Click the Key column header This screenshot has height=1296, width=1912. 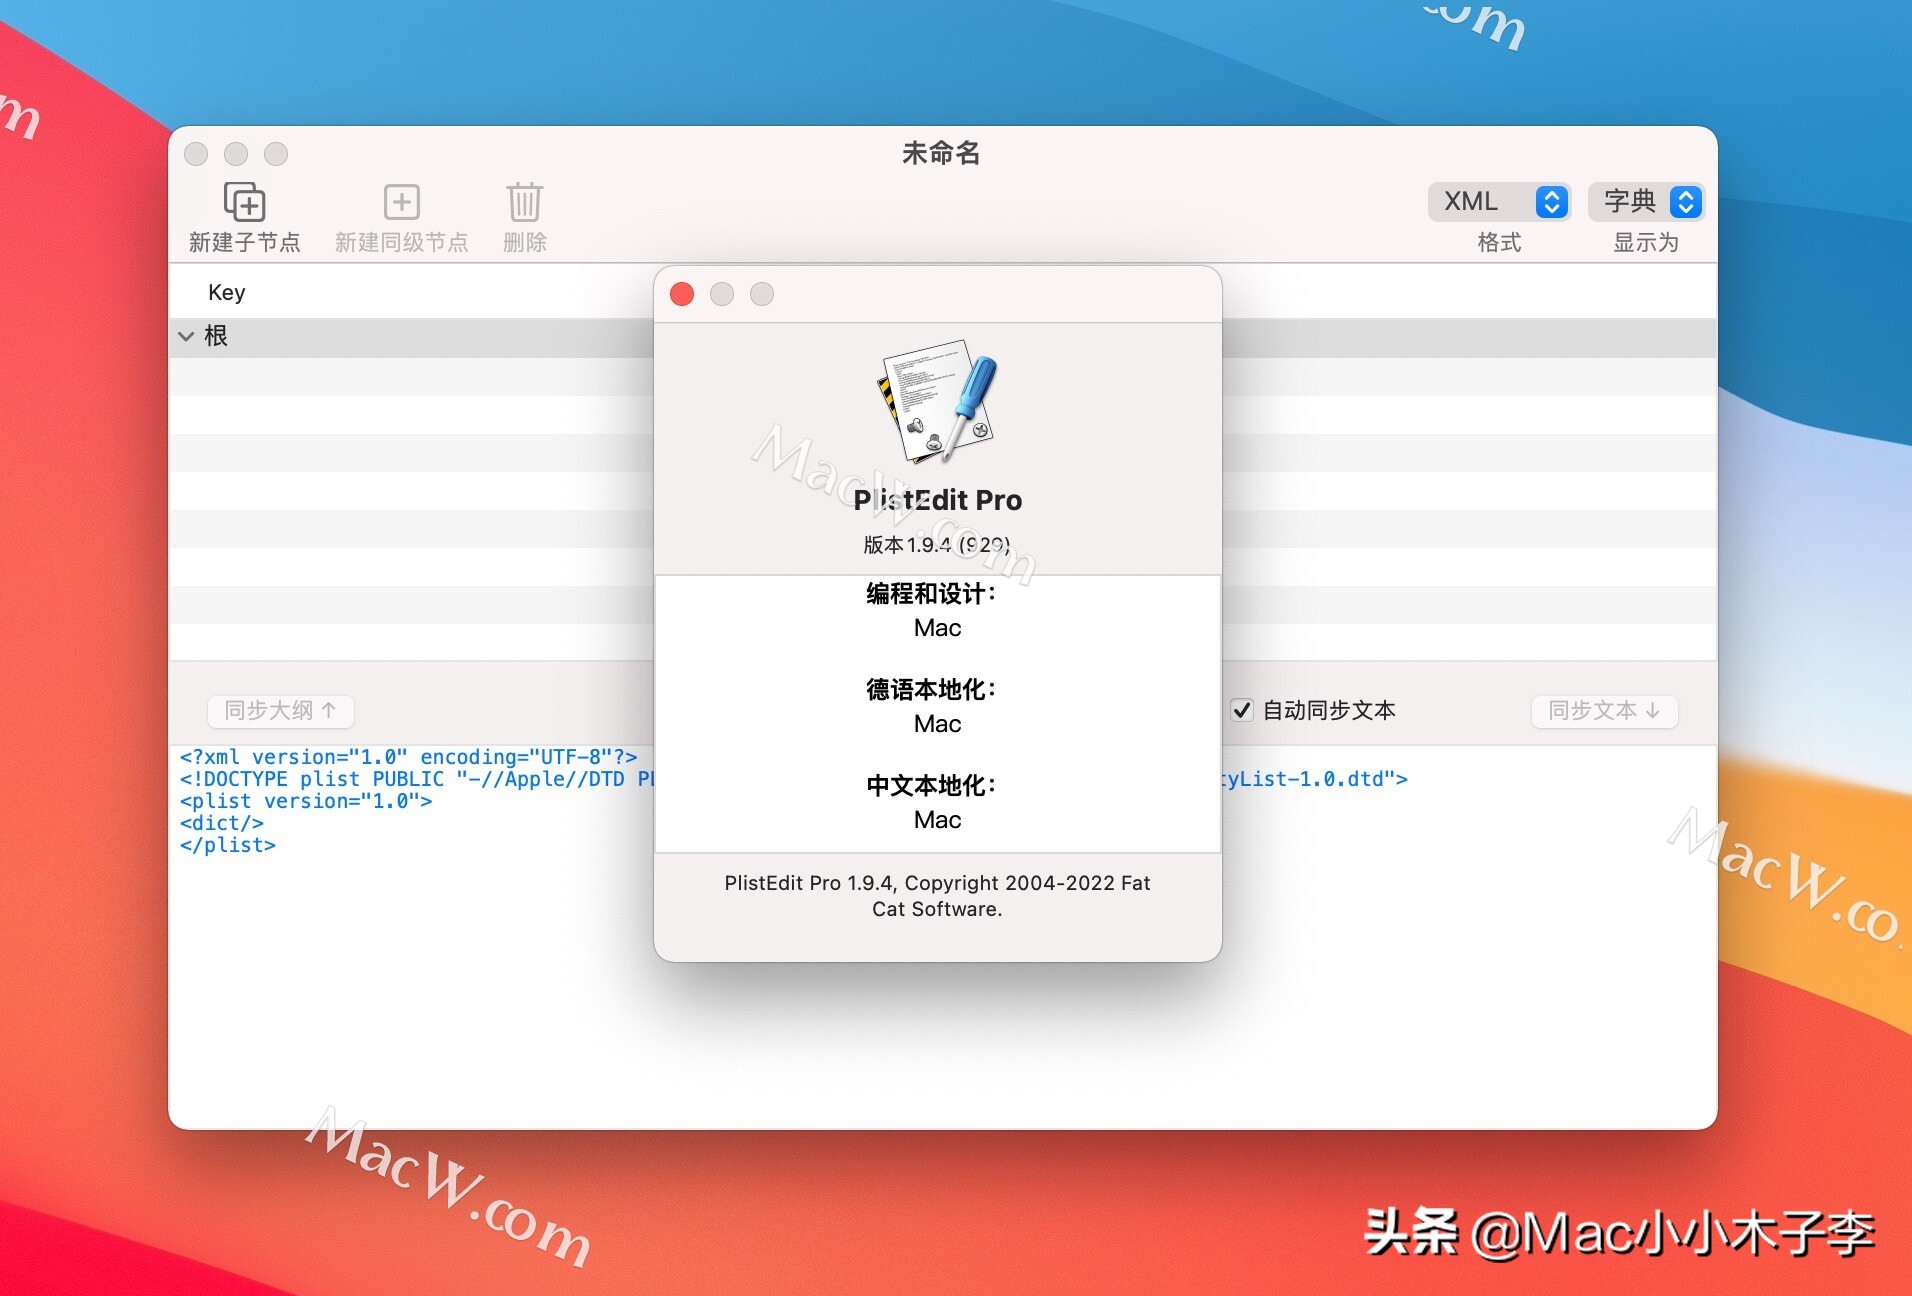pos(227,292)
